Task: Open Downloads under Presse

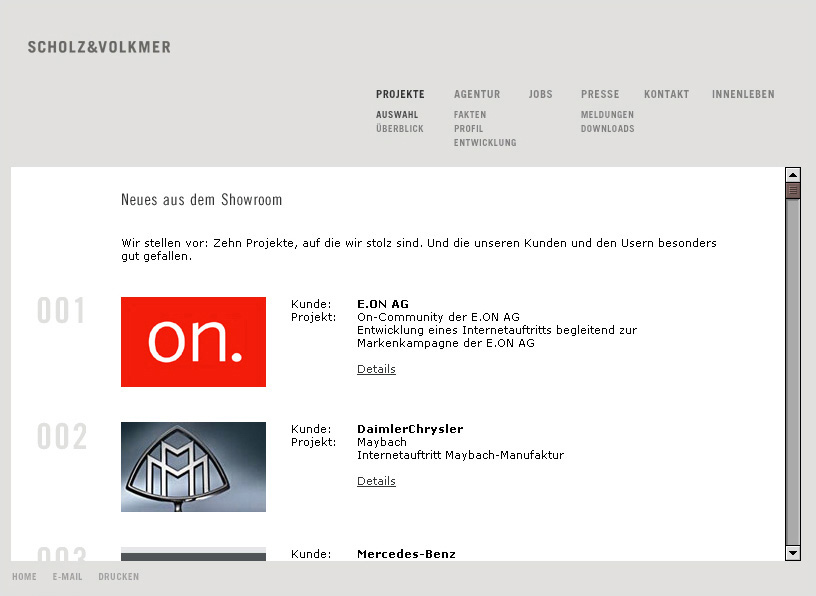Action: point(607,129)
